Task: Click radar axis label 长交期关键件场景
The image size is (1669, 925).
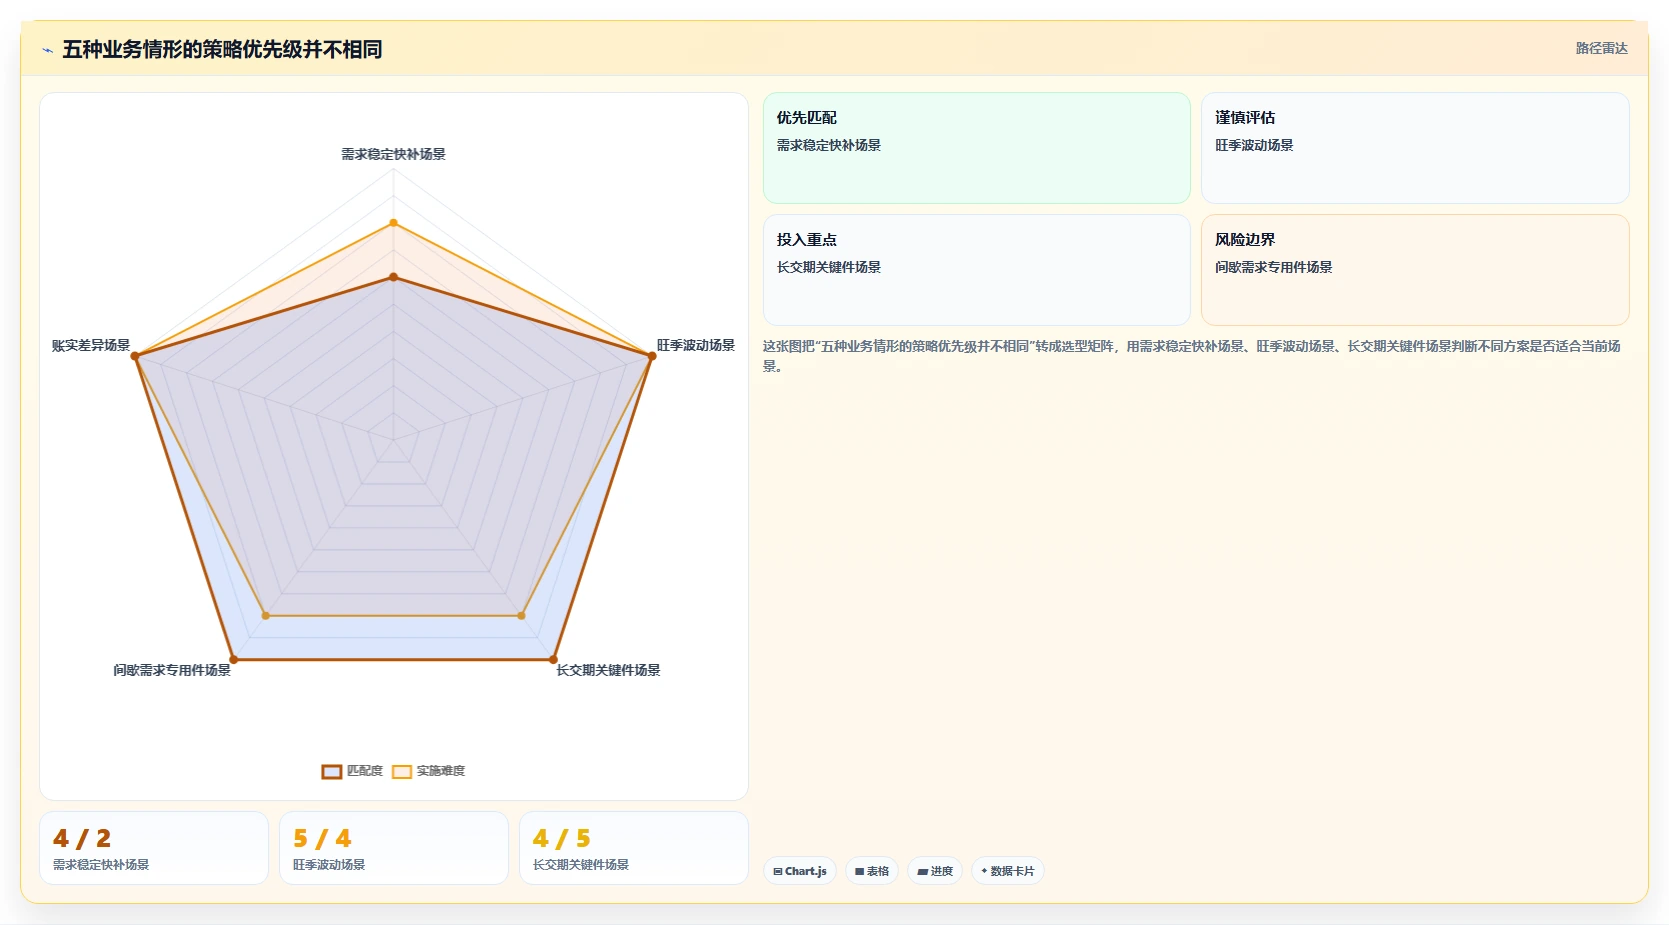Action: point(608,670)
